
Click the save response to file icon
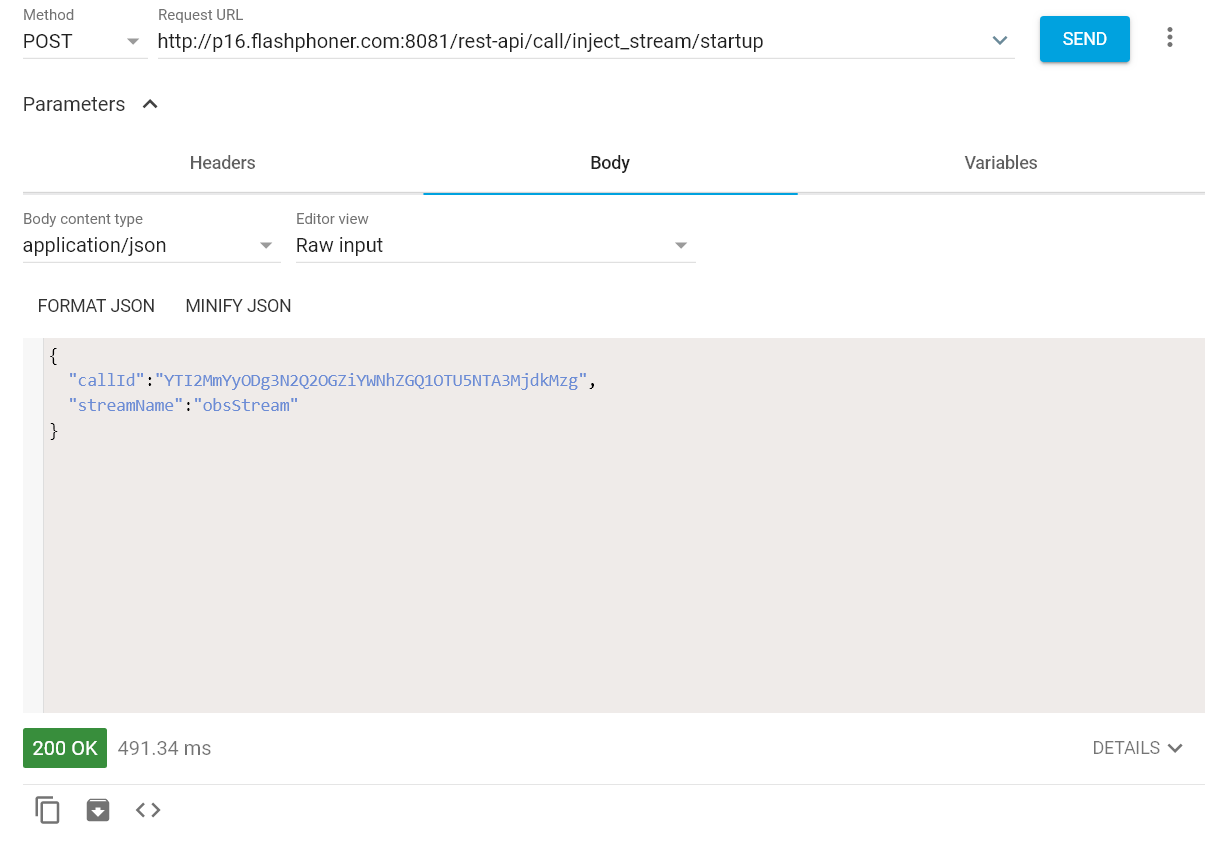[x=98, y=810]
